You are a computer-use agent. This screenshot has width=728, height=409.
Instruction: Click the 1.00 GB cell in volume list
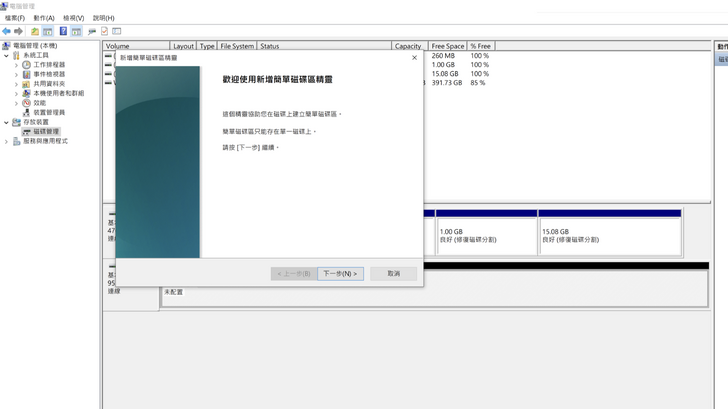pos(443,65)
